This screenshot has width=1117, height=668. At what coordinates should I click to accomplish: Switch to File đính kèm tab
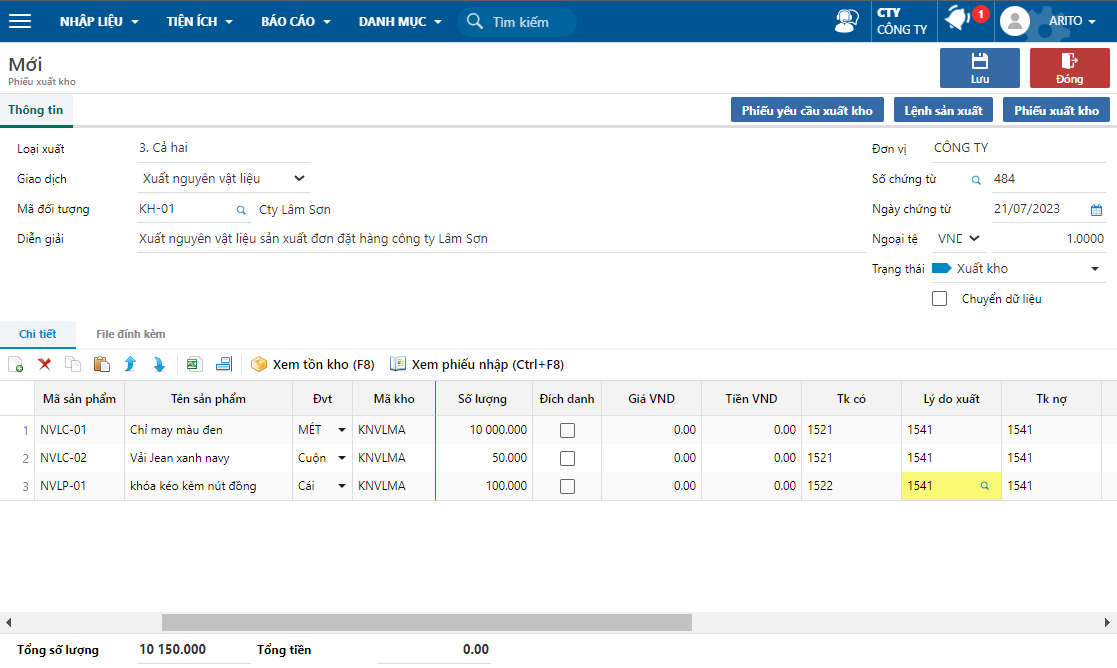coord(131,334)
